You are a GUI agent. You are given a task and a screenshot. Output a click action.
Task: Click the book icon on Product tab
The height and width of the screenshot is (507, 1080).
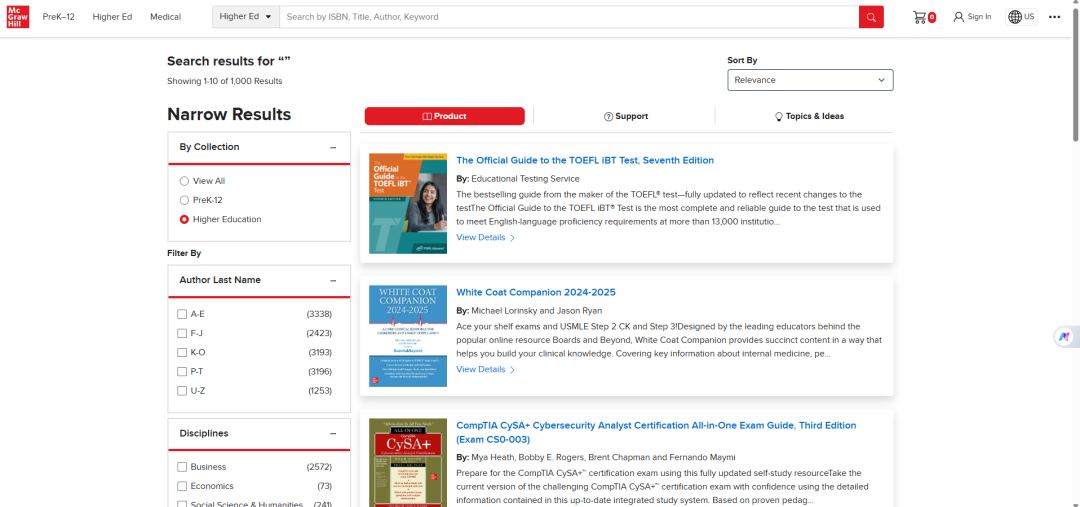[x=427, y=116]
